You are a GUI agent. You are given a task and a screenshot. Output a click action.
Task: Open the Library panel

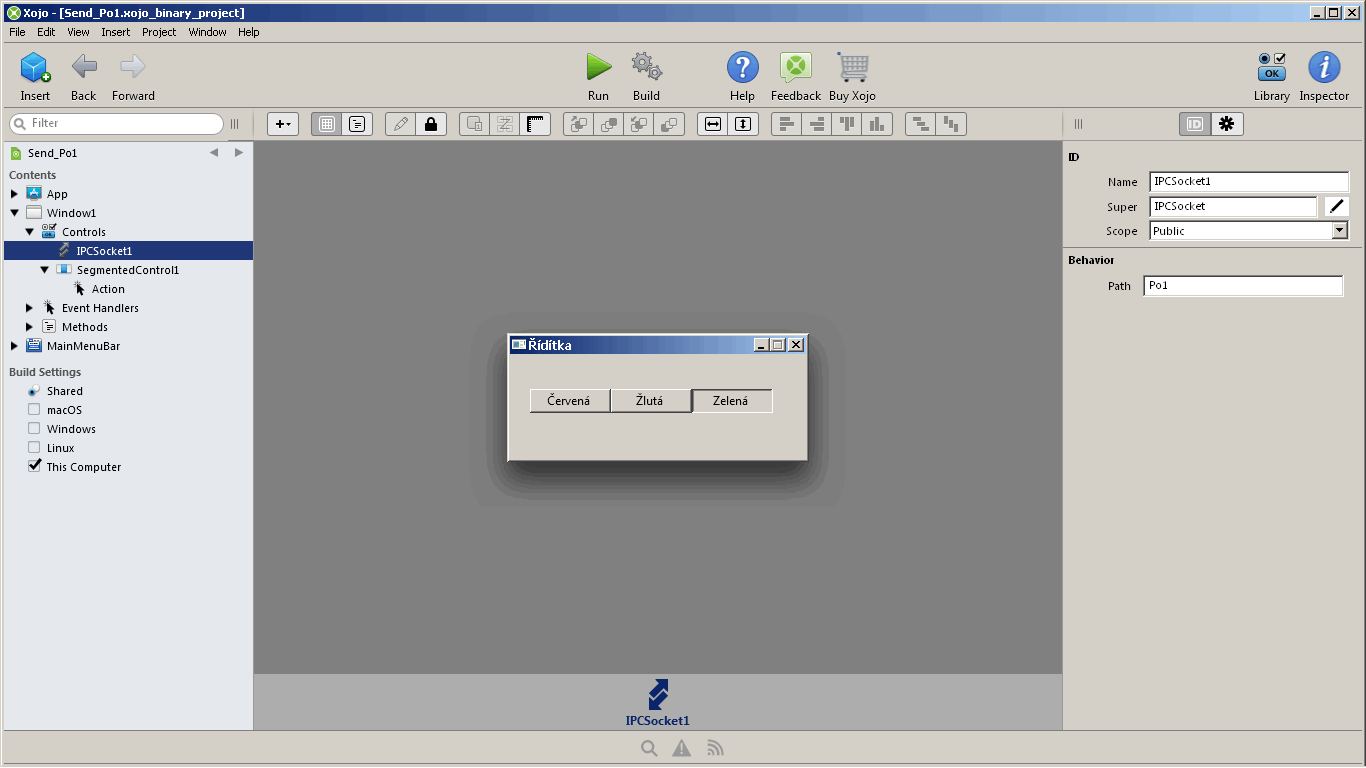point(1271,68)
